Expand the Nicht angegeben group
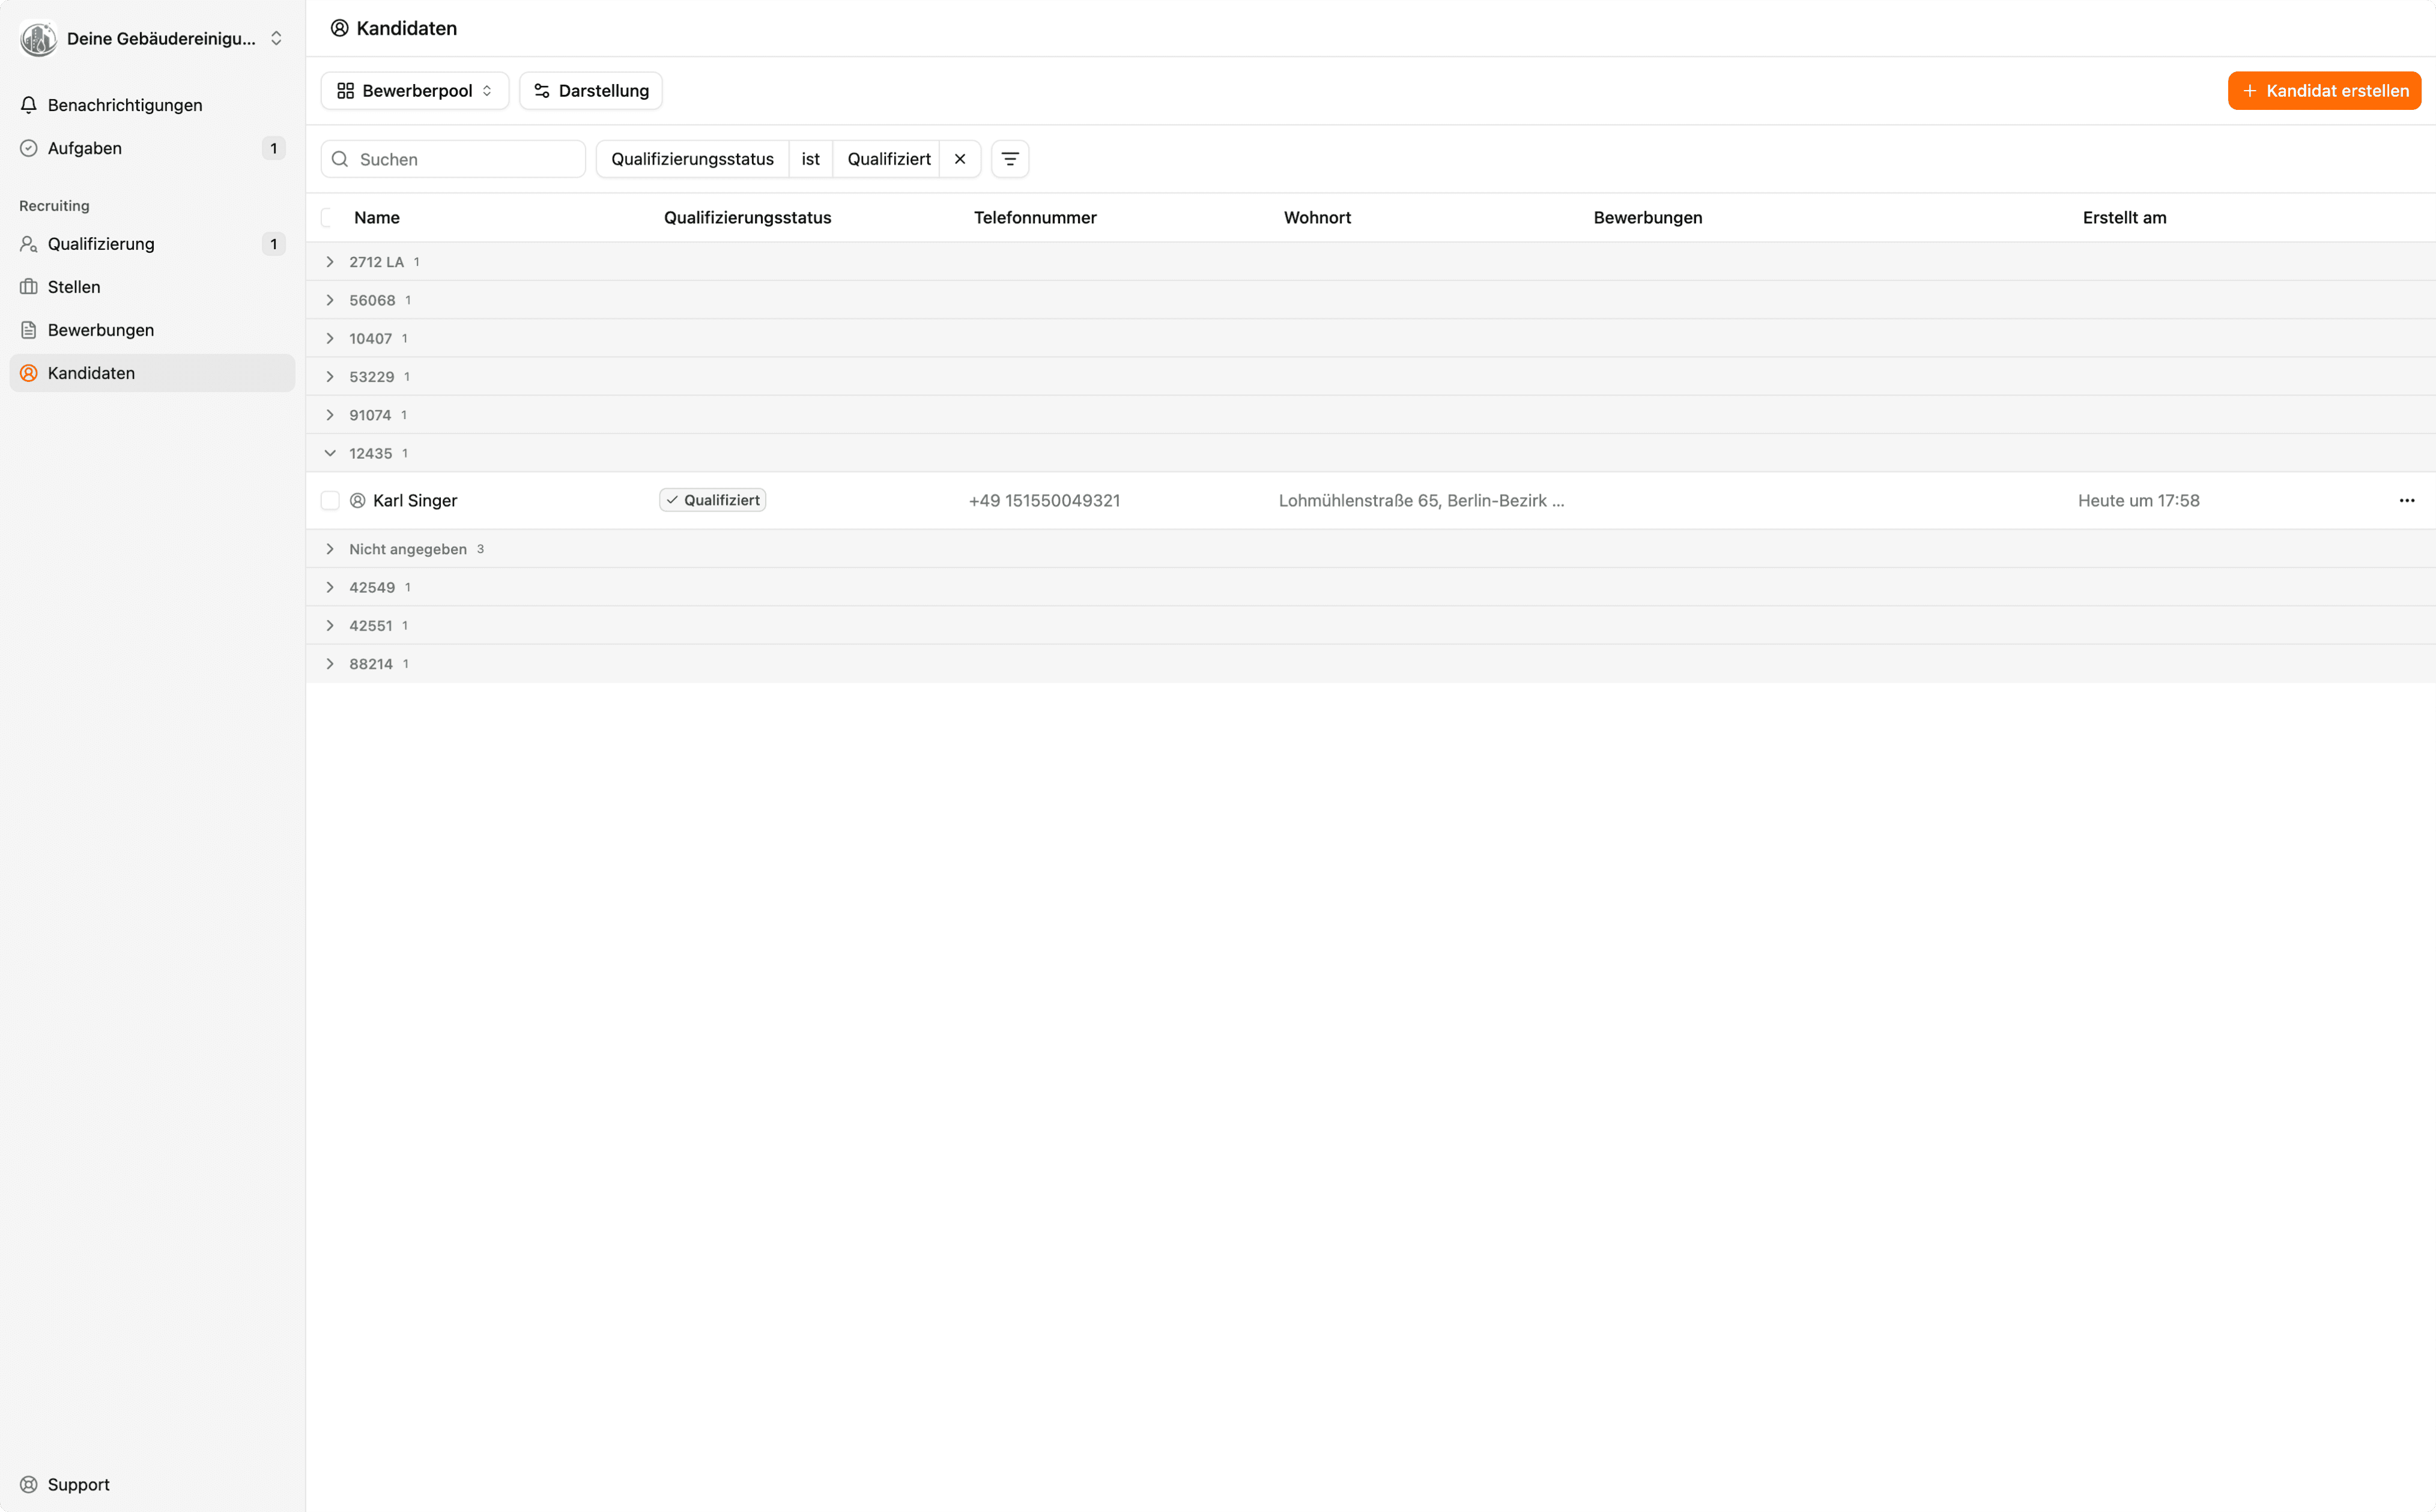Viewport: 2436px width, 1512px height. click(330, 549)
